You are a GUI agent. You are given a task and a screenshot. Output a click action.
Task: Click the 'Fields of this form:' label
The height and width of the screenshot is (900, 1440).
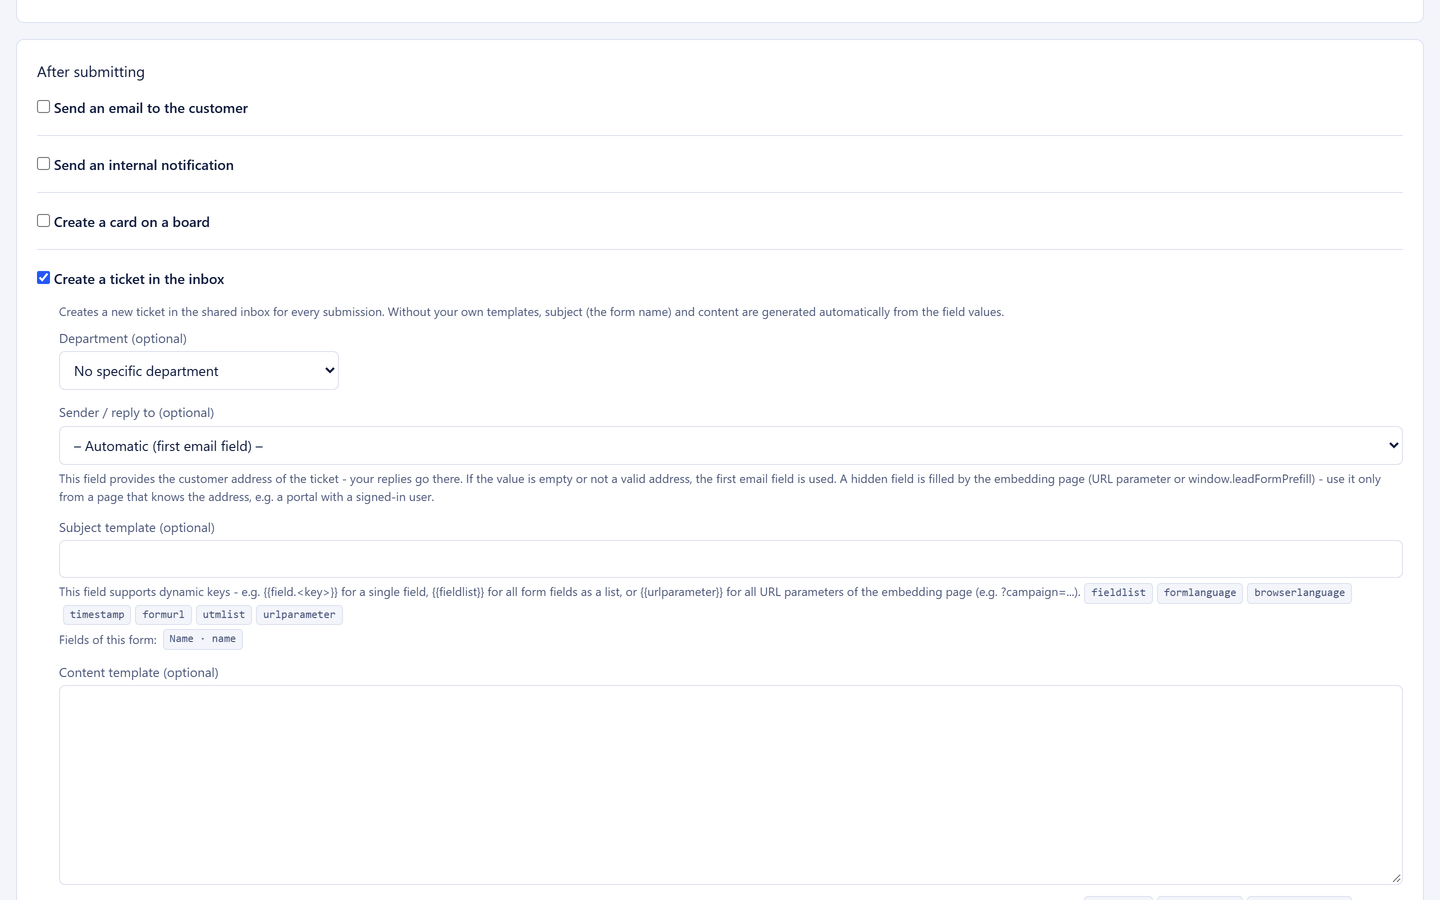108,640
